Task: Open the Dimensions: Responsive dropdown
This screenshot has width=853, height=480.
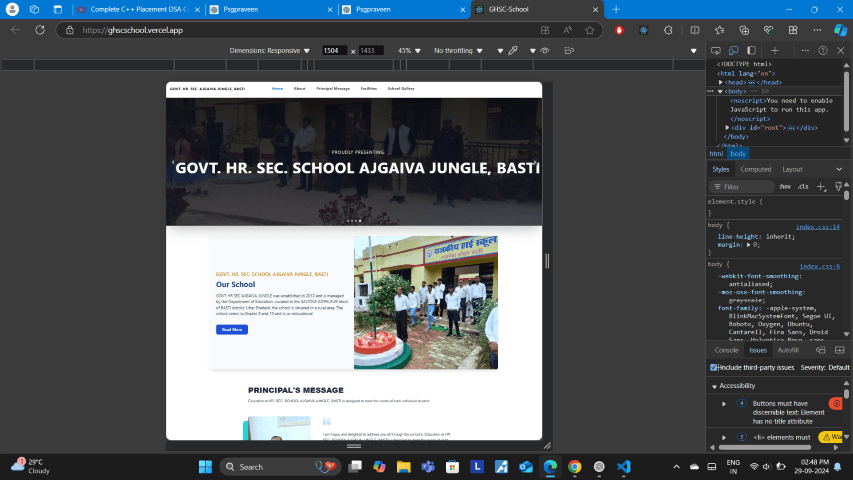Action: (x=269, y=51)
